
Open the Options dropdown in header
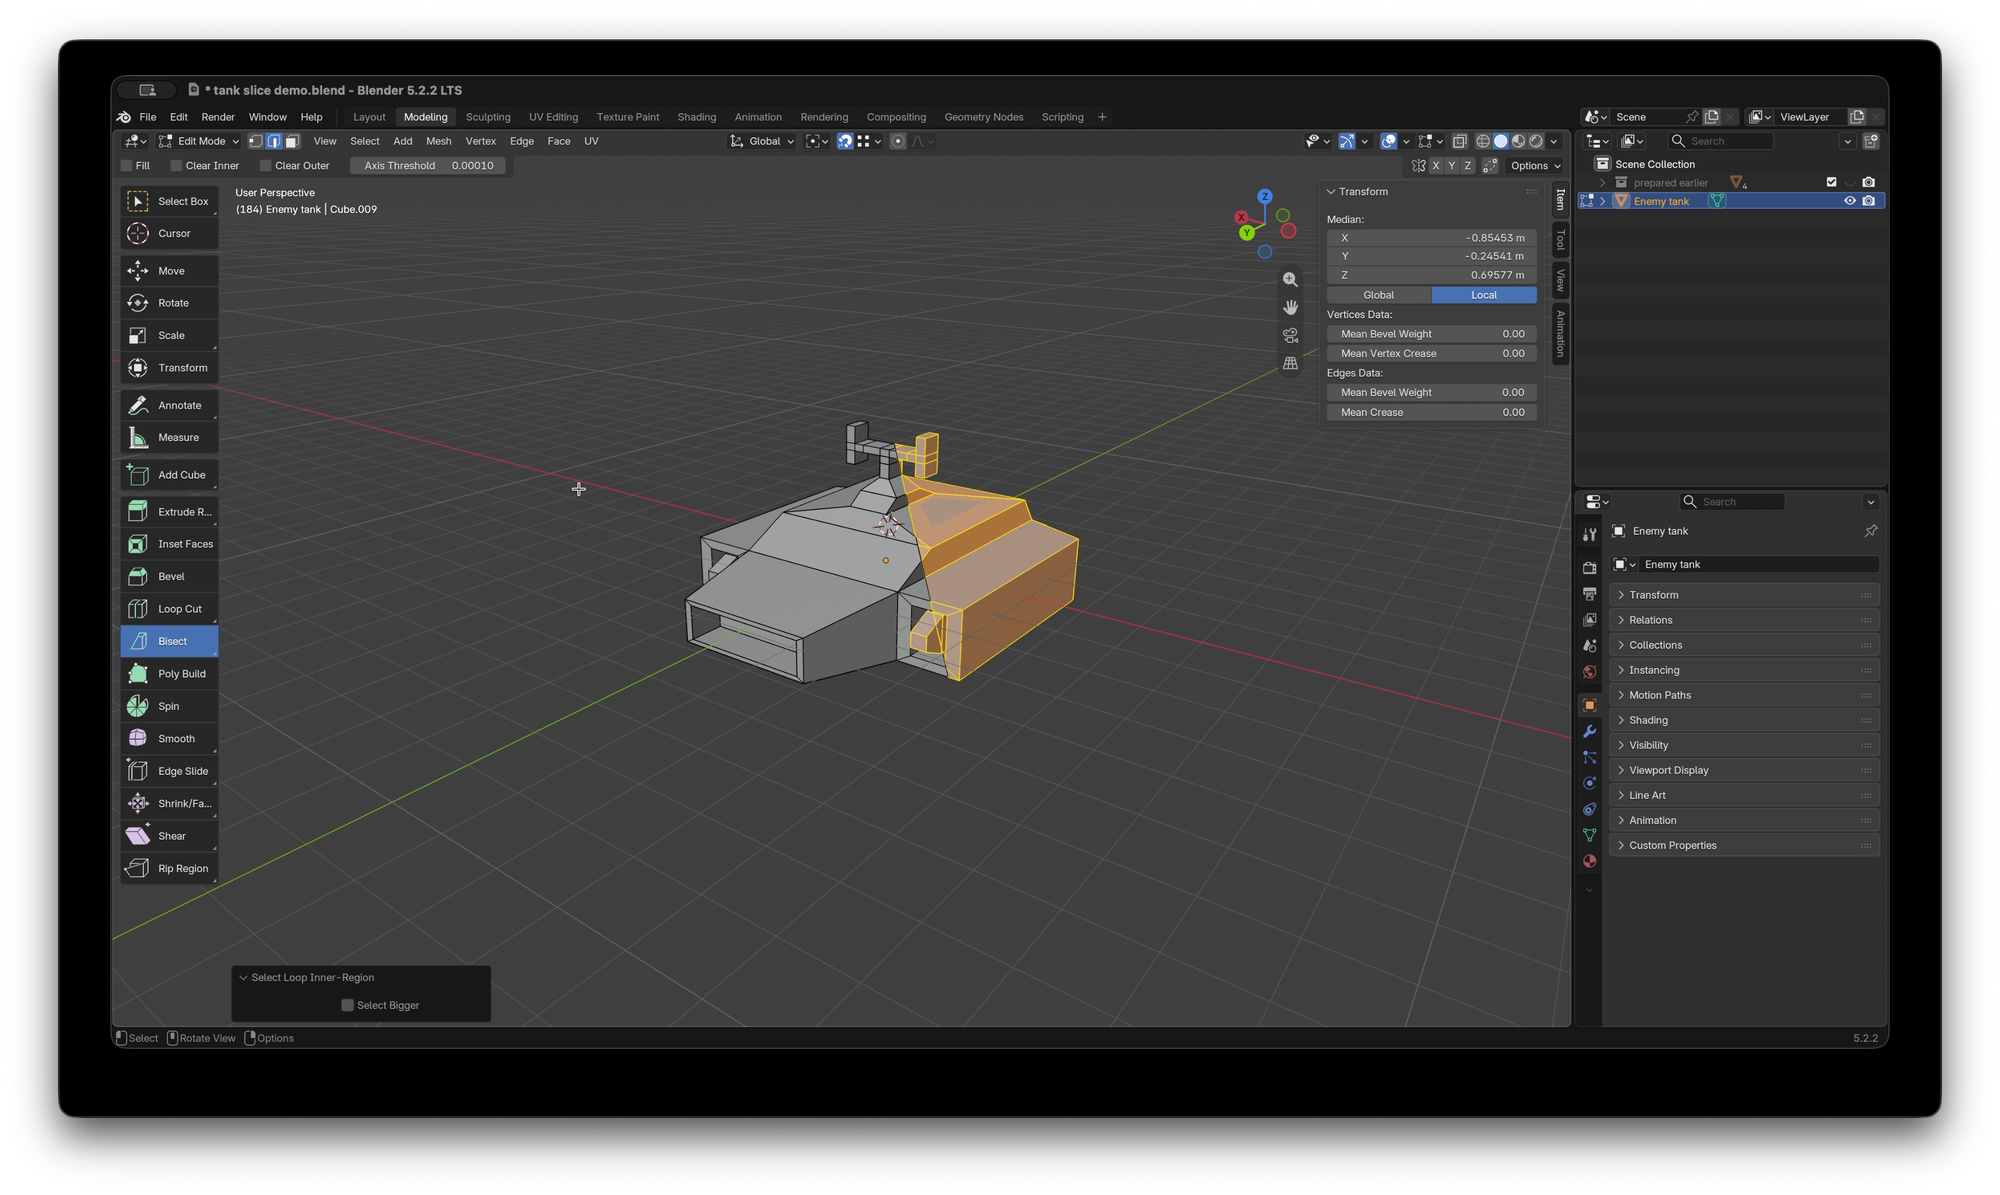[x=1535, y=166]
